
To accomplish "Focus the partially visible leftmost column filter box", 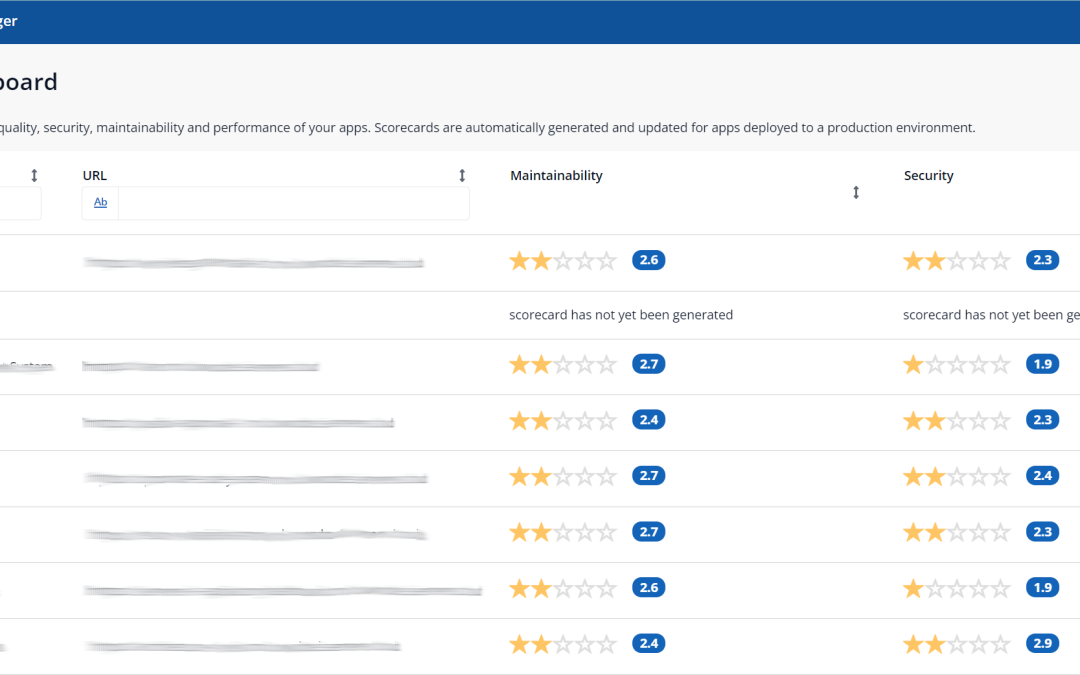I will click(20, 203).
